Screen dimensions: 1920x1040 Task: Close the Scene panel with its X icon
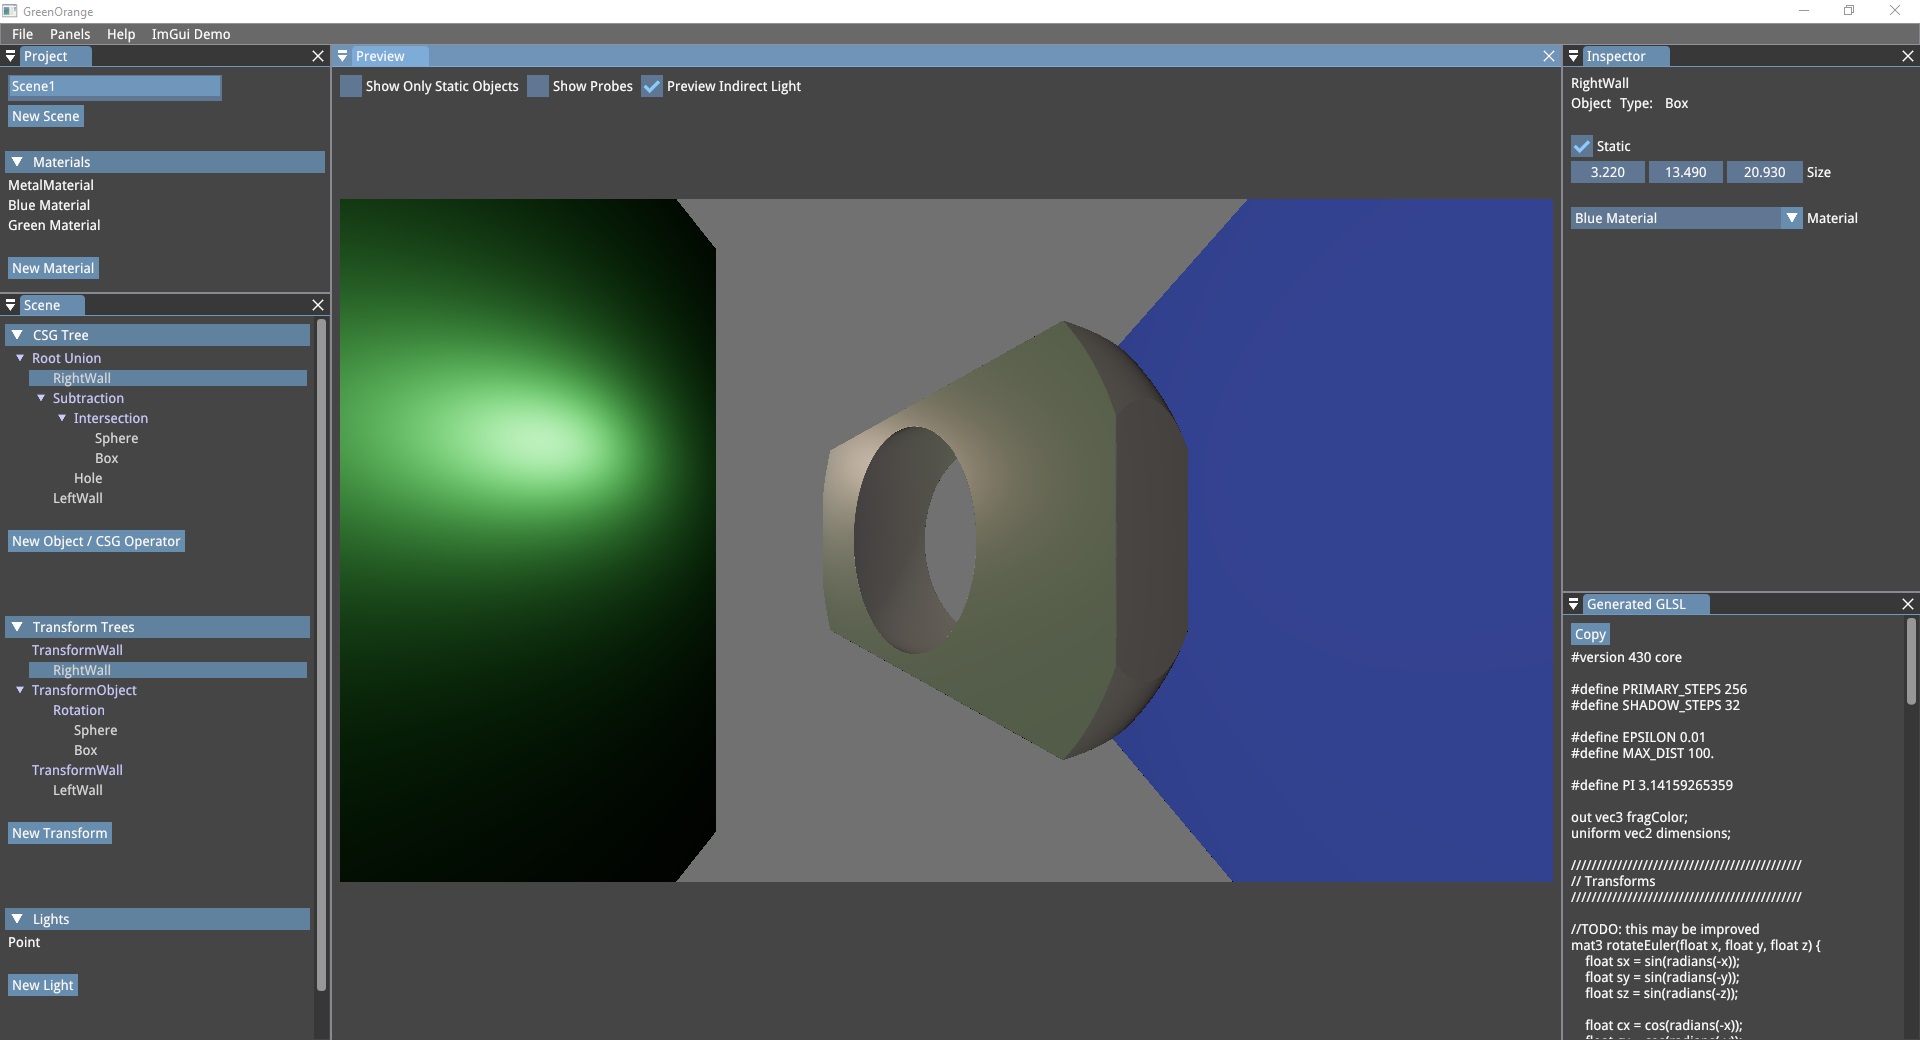[318, 305]
